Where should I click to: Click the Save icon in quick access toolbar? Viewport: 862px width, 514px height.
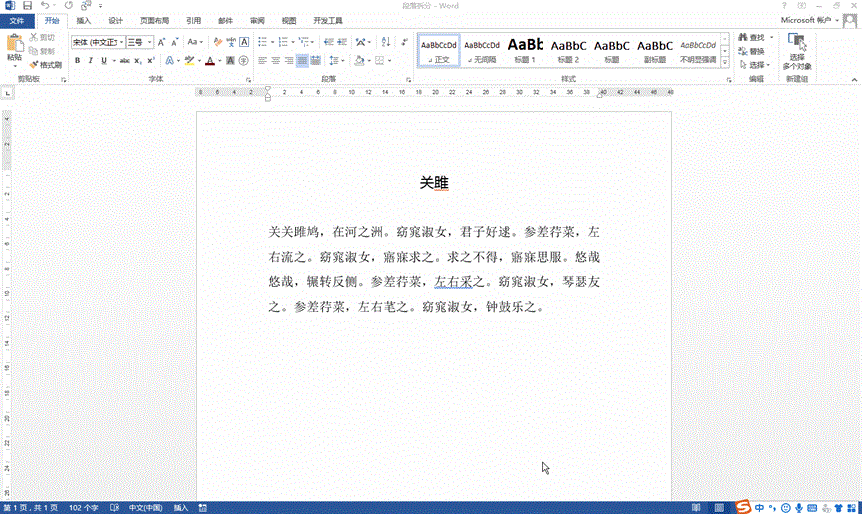(27, 6)
